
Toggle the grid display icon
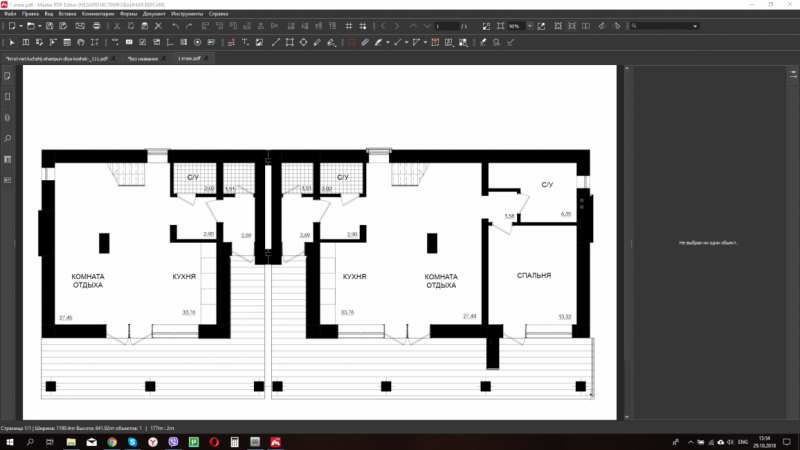tap(349, 26)
